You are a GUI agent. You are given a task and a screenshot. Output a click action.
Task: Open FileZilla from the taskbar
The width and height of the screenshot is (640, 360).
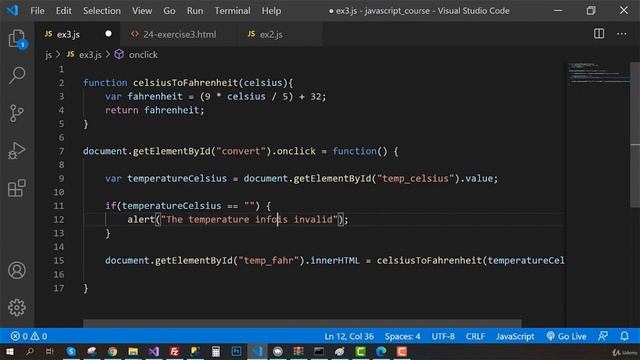click(x=174, y=351)
